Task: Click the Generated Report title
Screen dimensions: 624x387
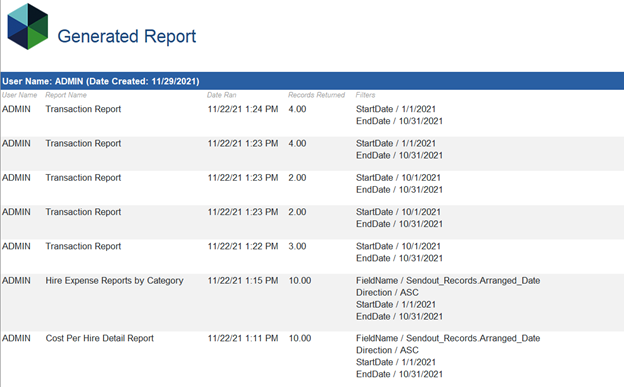Action: pyautogui.click(x=127, y=36)
